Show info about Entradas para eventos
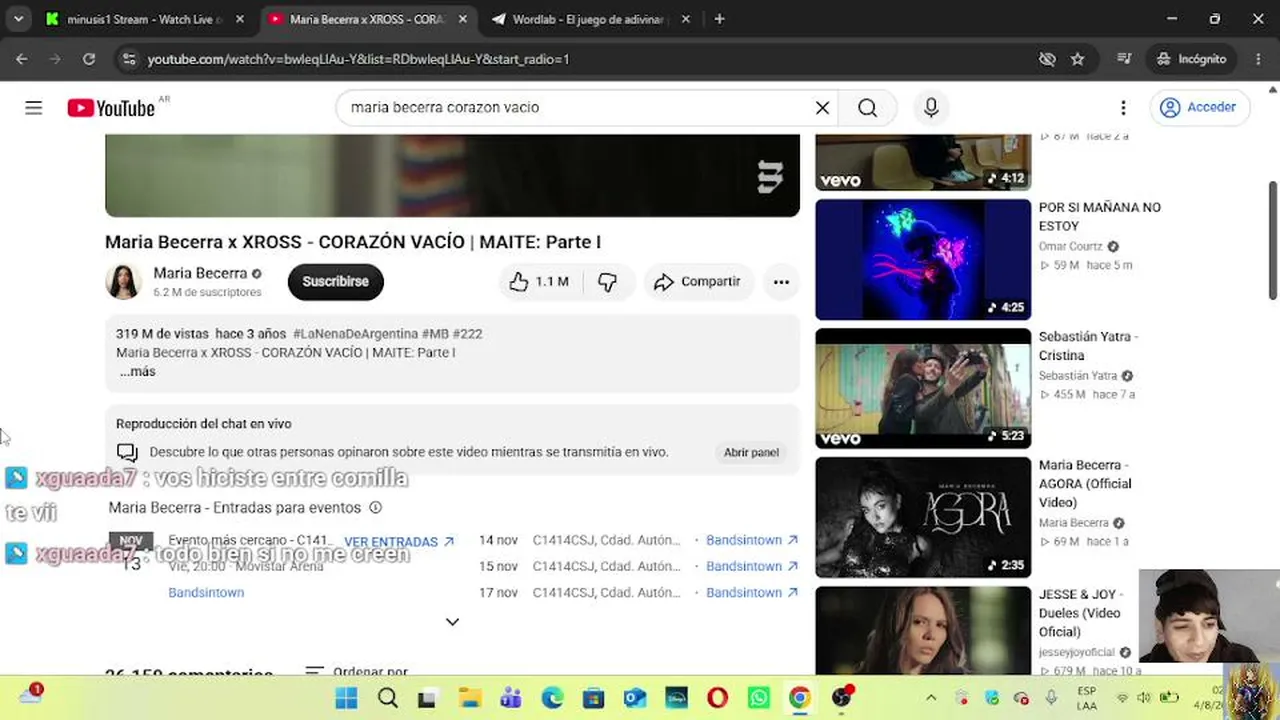This screenshot has width=1280, height=720. pos(375,508)
